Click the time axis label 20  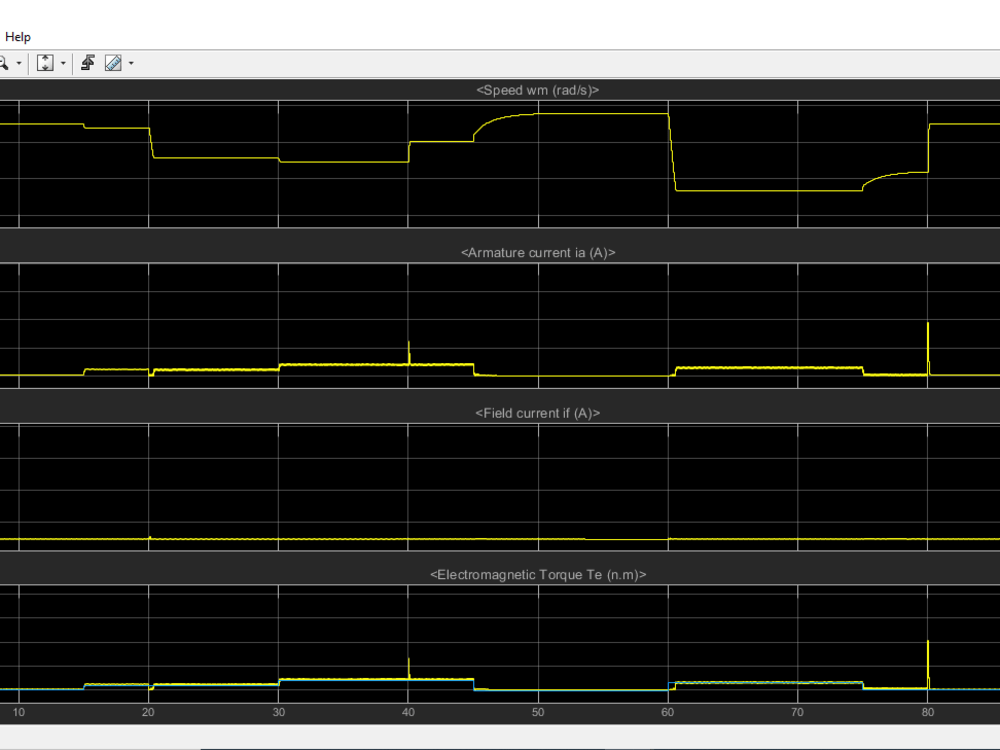[x=148, y=712]
